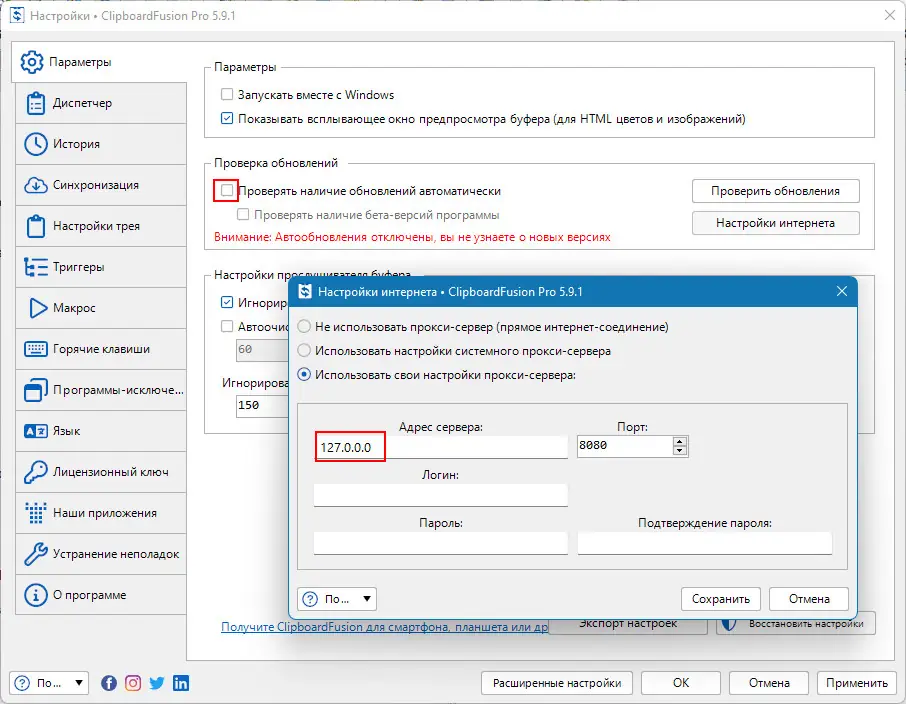Click the field containing value 150
Viewport: 906px width, 704px height.
click(262, 405)
